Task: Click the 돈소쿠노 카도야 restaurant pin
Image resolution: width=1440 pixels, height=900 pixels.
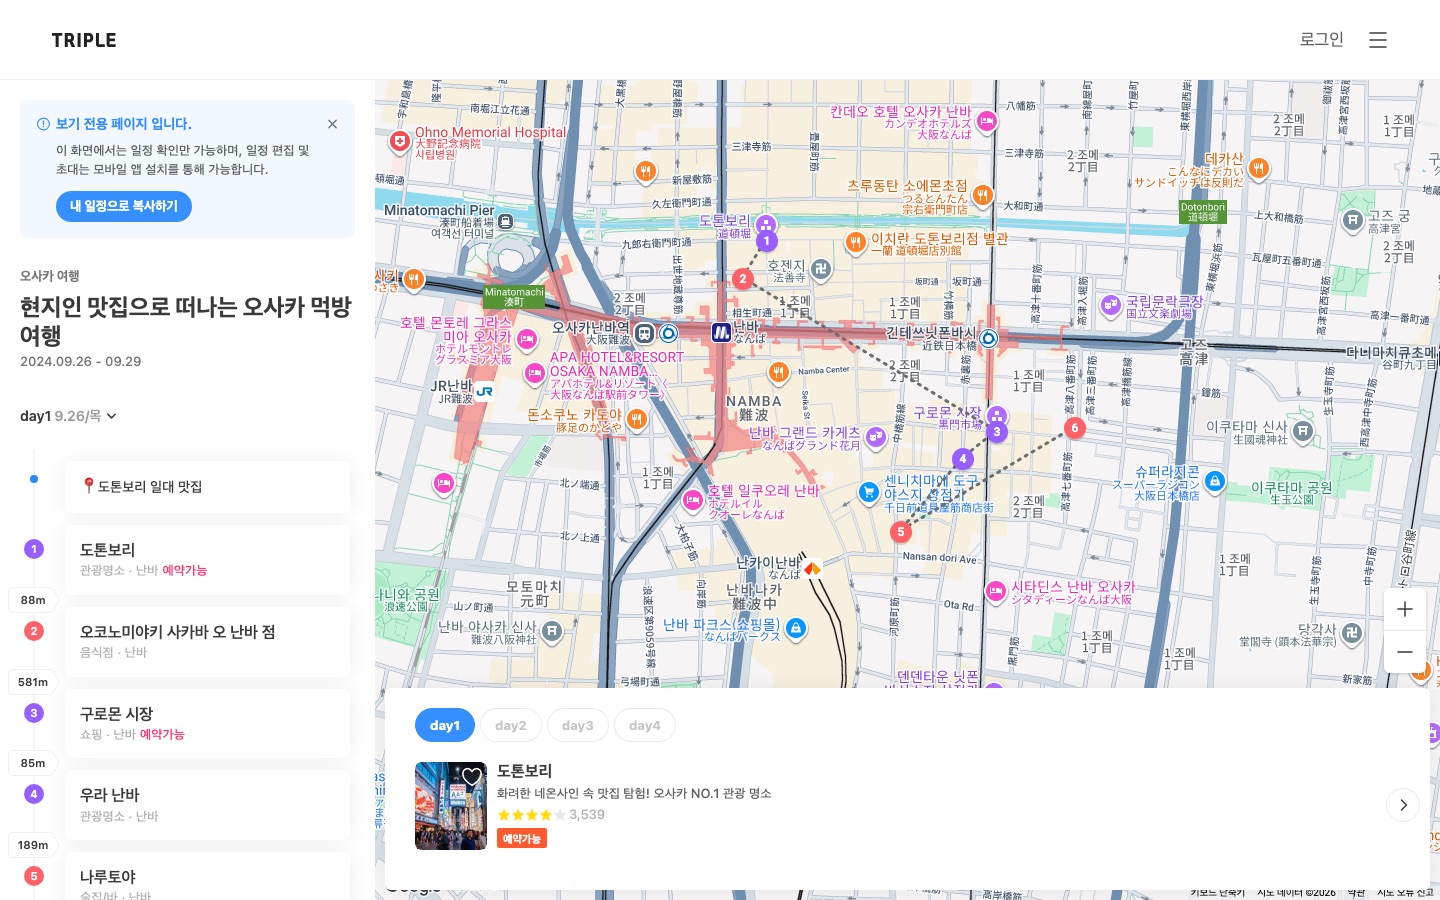Action: (637, 419)
